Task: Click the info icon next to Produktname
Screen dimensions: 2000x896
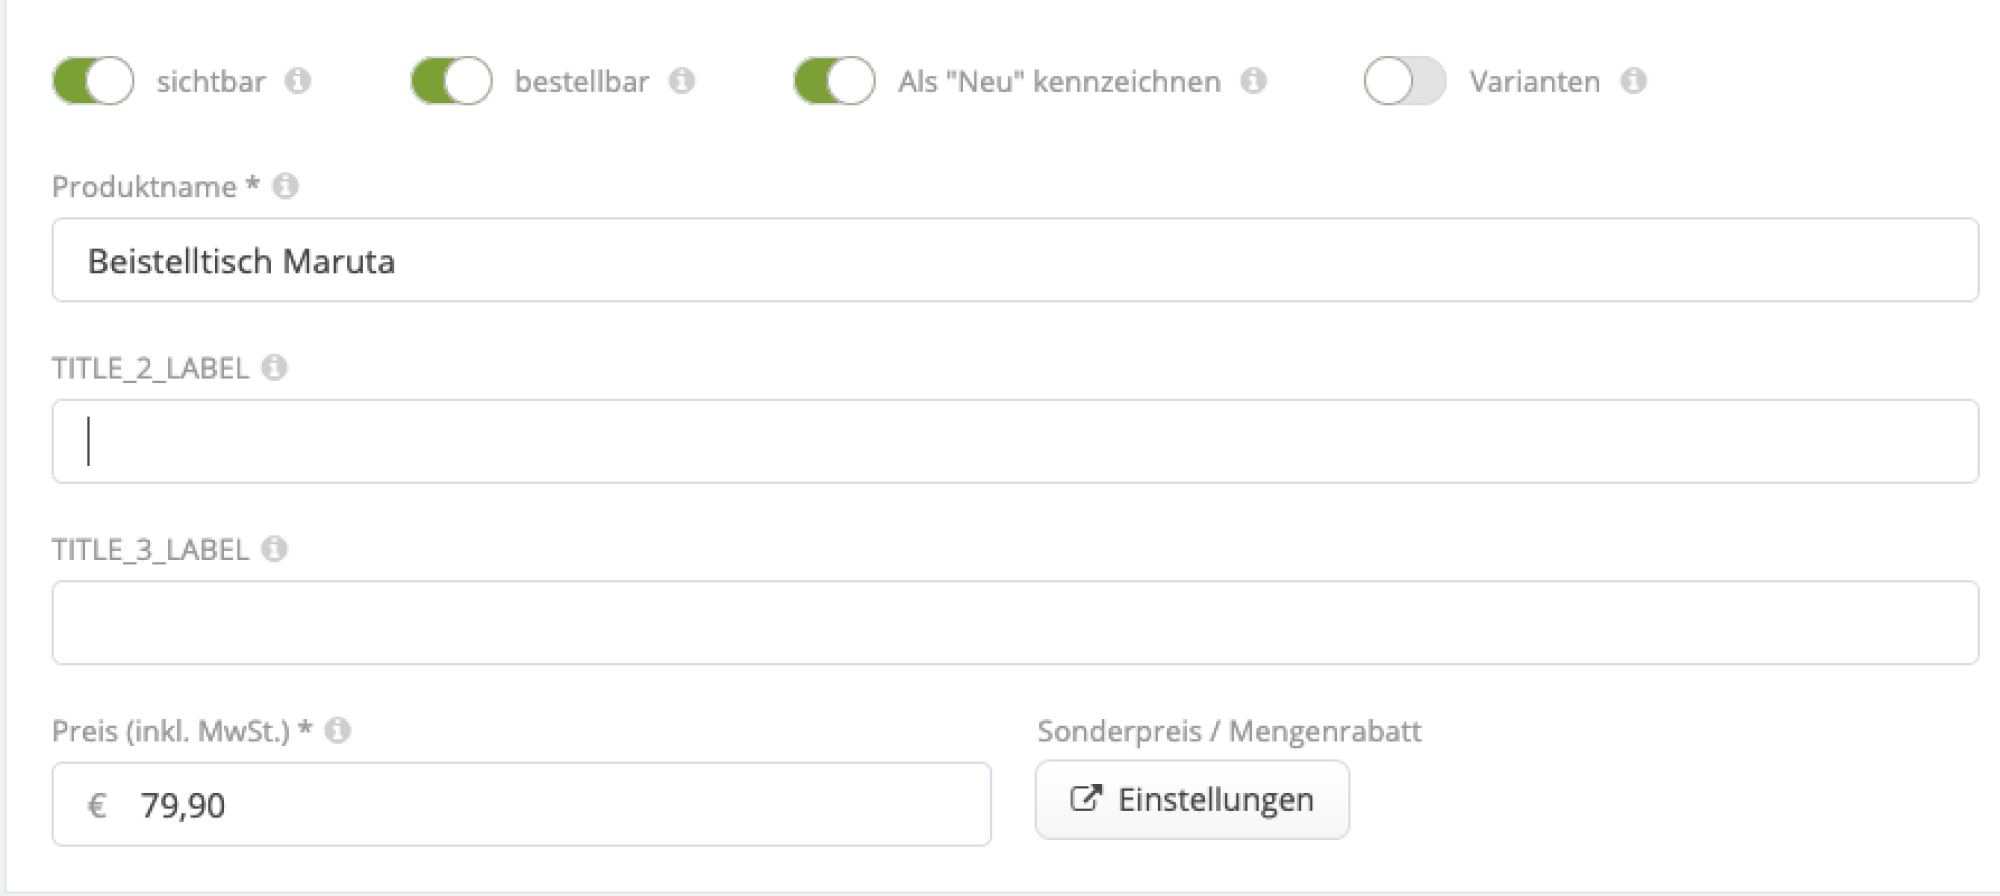Action: tap(283, 184)
